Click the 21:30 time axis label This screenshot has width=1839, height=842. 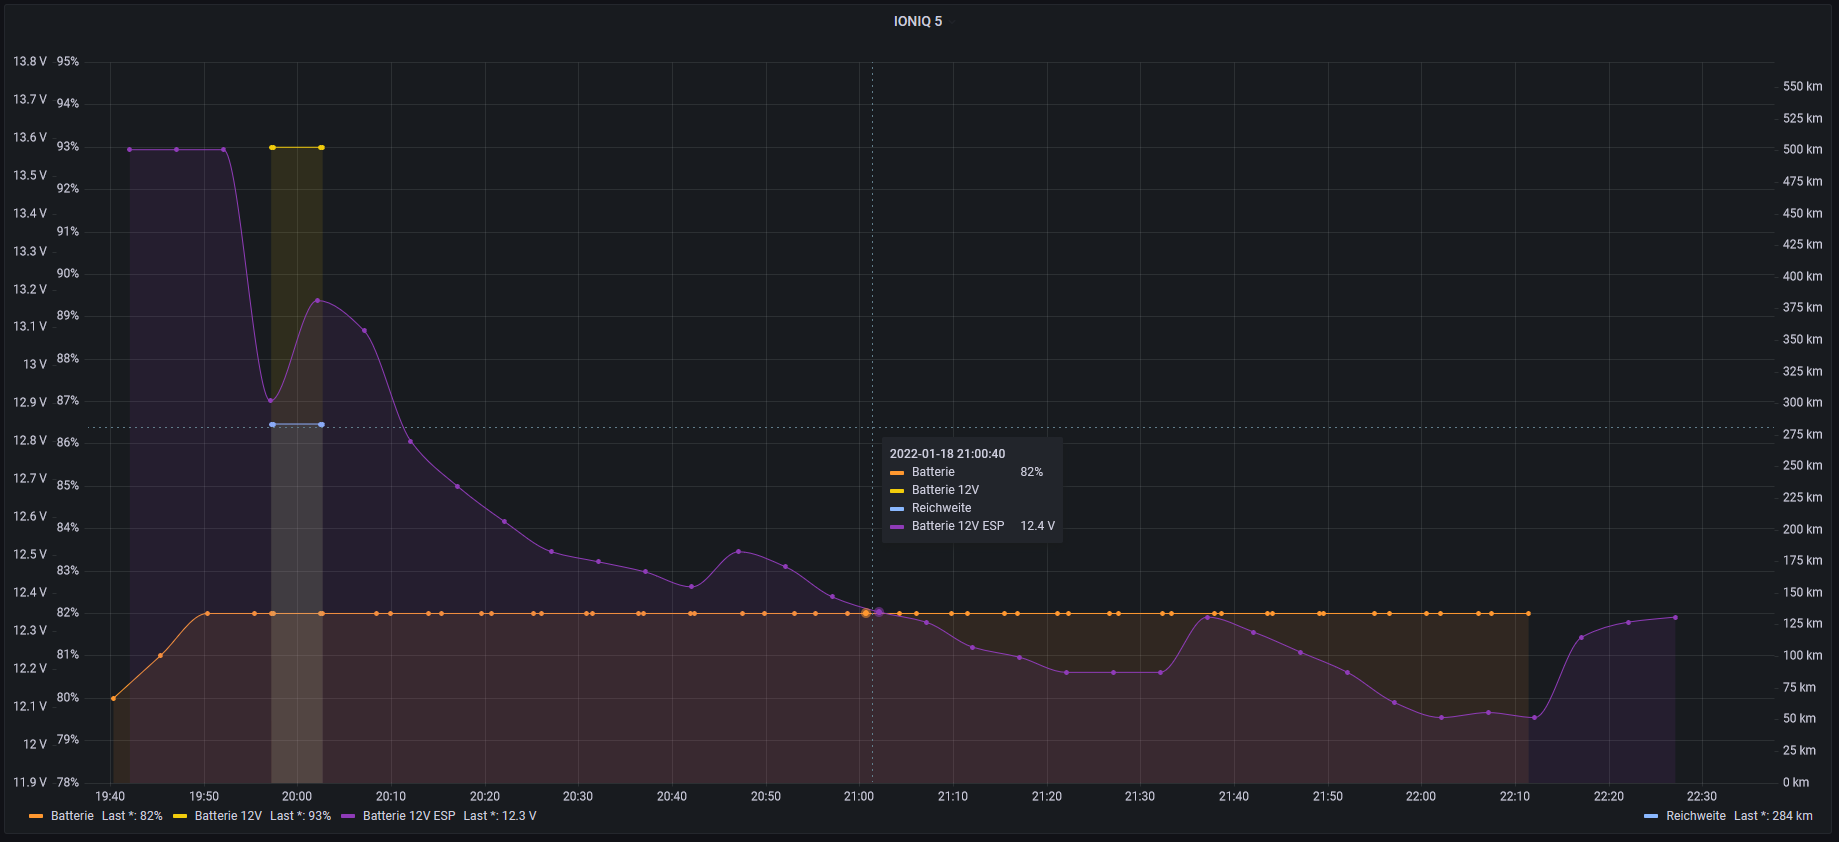click(1140, 796)
